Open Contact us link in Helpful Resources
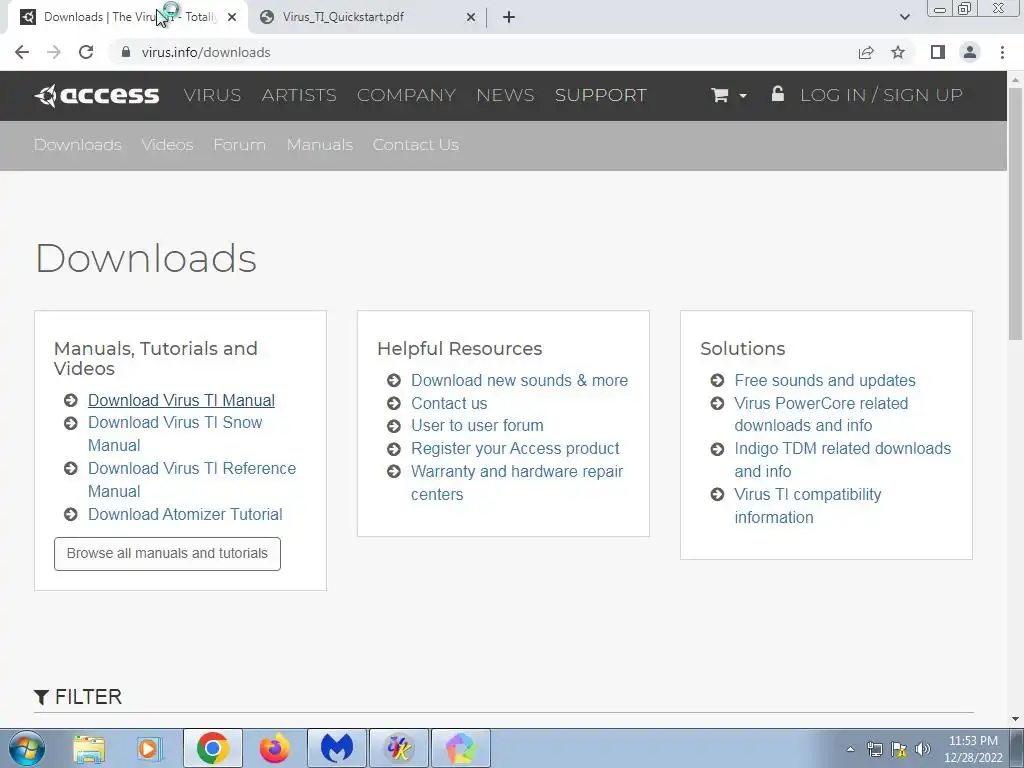The width and height of the screenshot is (1024, 768). (x=449, y=403)
